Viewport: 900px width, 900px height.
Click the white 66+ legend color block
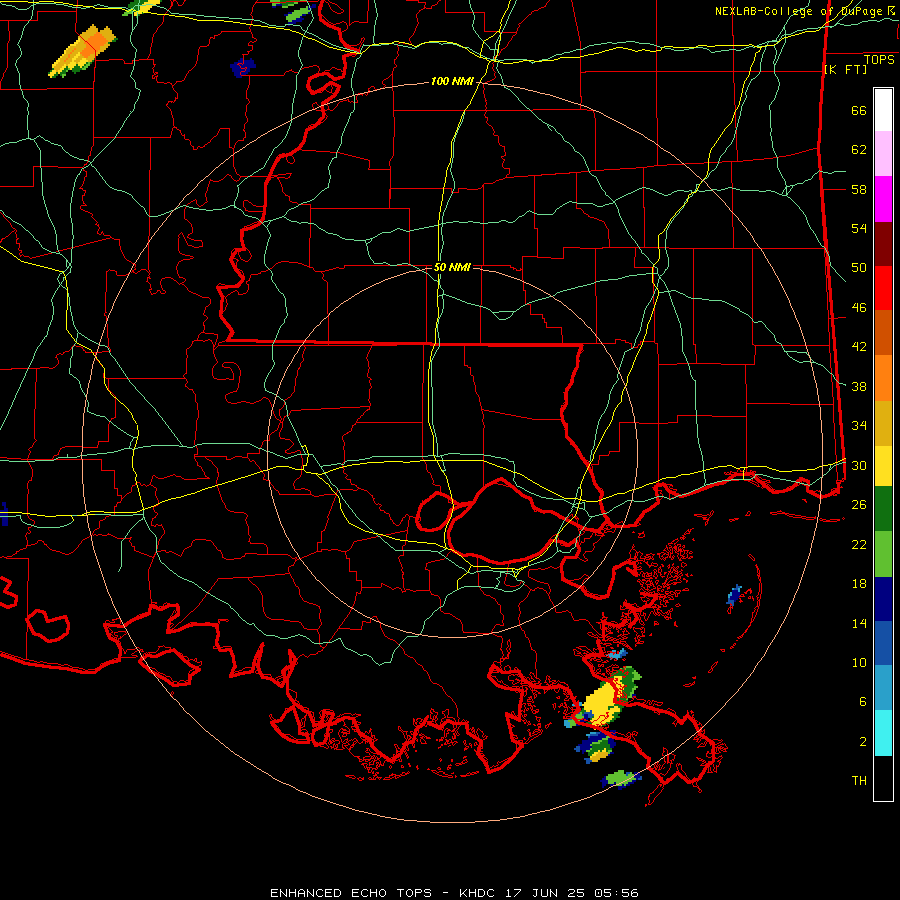883,110
